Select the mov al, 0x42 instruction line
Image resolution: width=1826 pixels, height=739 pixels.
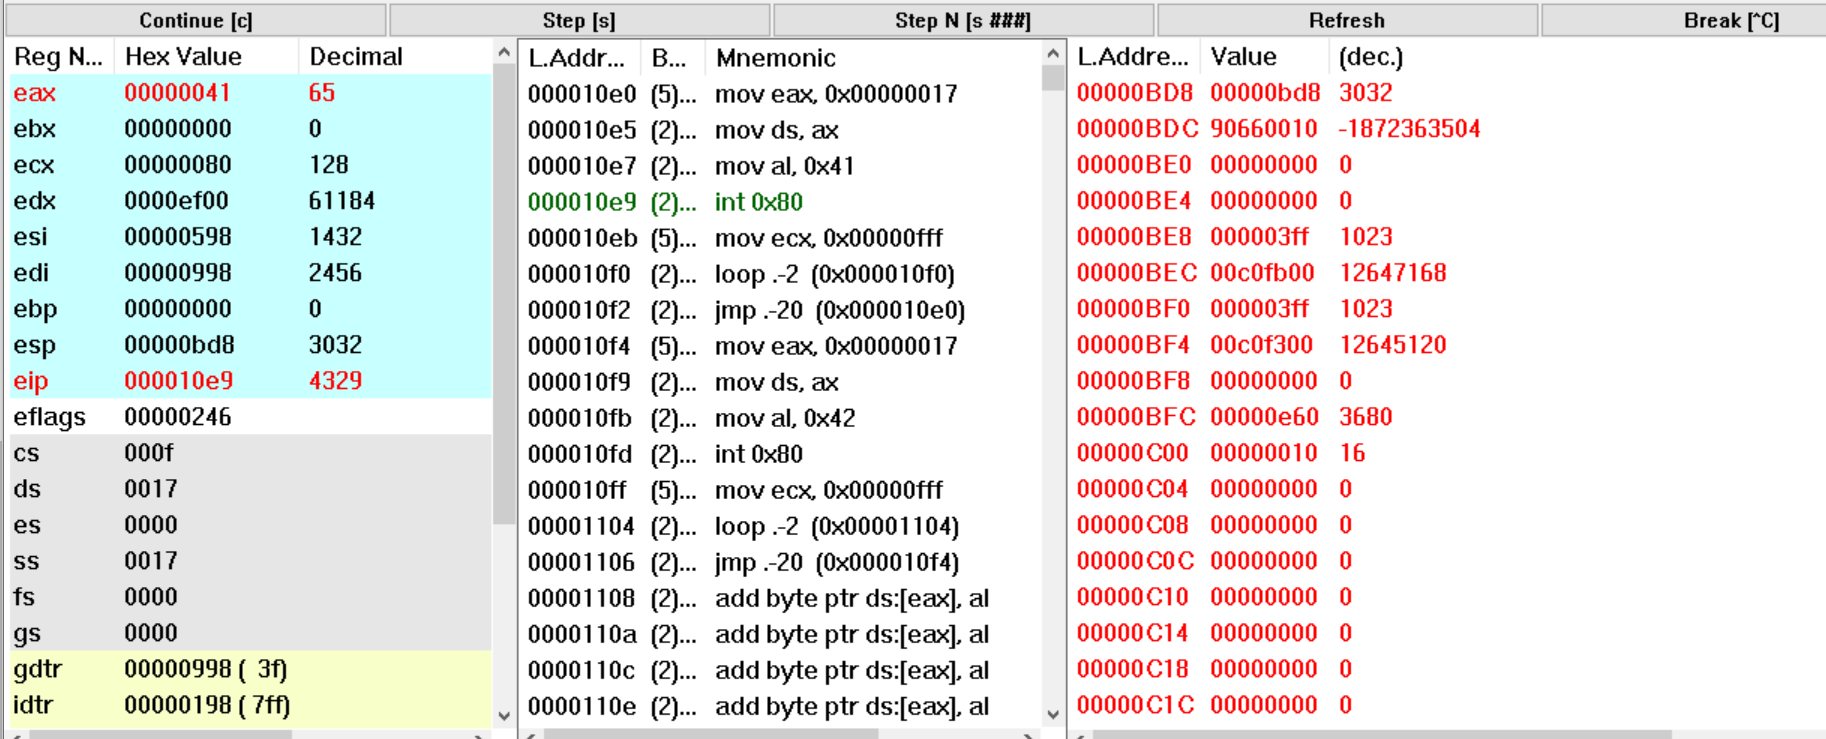point(784,418)
